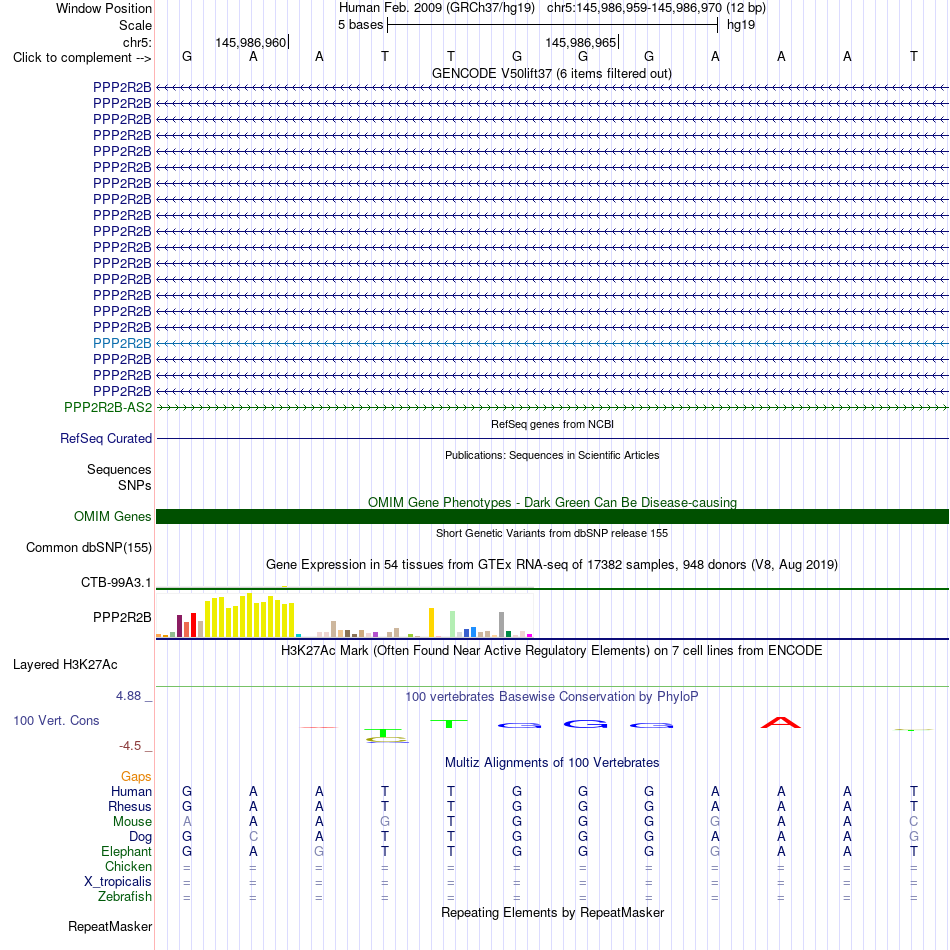
Task: Select the X_tropicalis alignment row label
Action: click(x=118, y=882)
